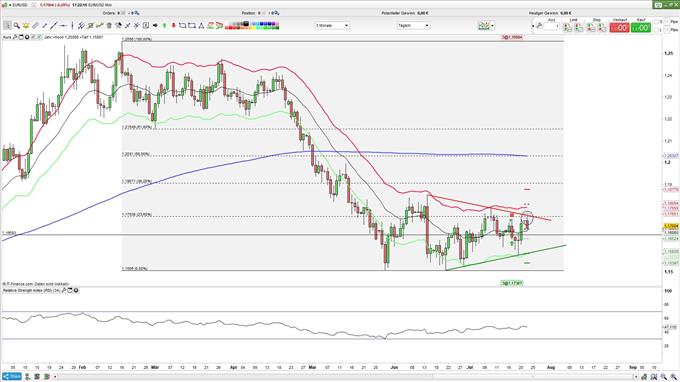This screenshot has height=382, width=680.
Task: Open the Kurs panel wrench settings
Action: [15, 37]
